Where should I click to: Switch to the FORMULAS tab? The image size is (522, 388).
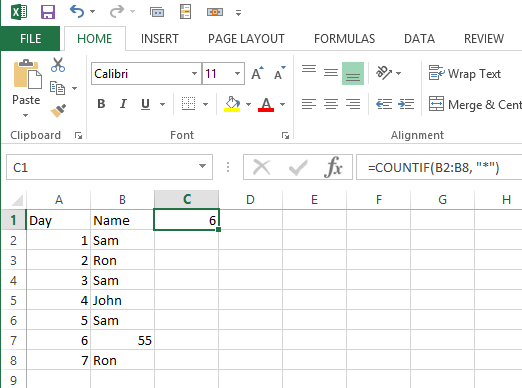click(344, 39)
